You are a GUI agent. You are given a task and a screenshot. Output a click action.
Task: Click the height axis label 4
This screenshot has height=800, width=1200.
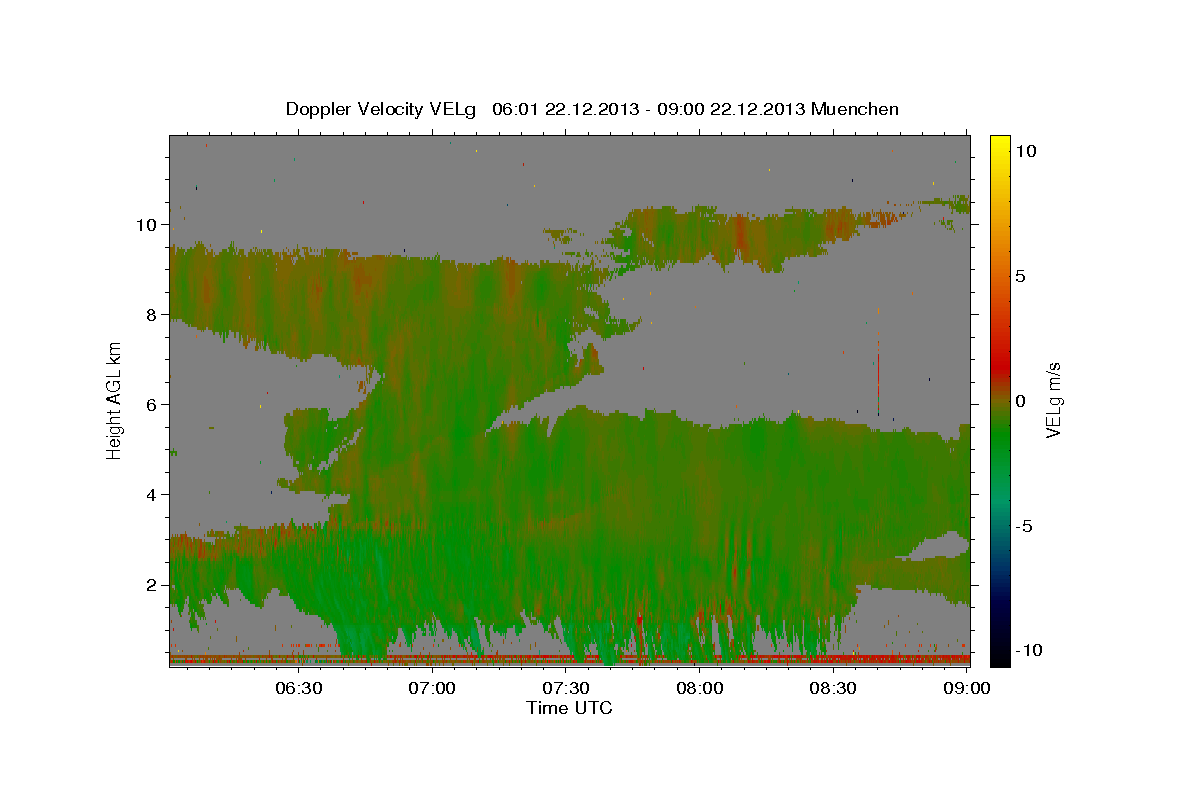tap(154, 494)
